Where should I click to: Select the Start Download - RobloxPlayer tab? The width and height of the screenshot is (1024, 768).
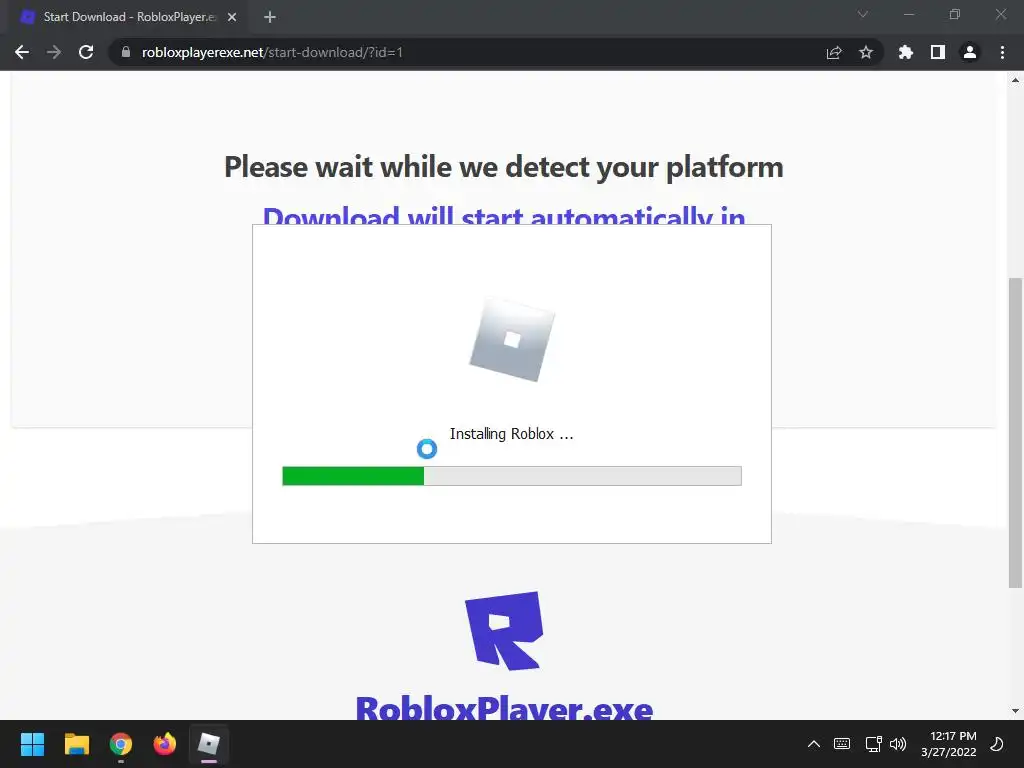(129, 17)
